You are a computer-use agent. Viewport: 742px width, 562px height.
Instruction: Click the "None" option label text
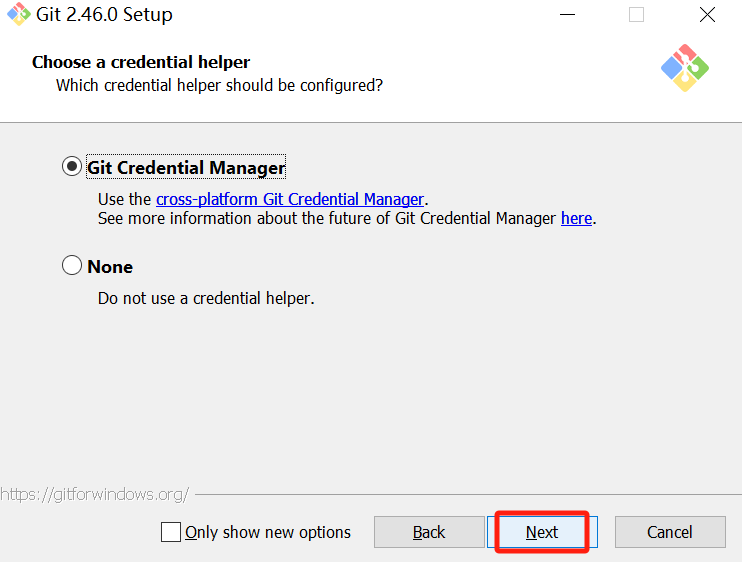click(110, 266)
